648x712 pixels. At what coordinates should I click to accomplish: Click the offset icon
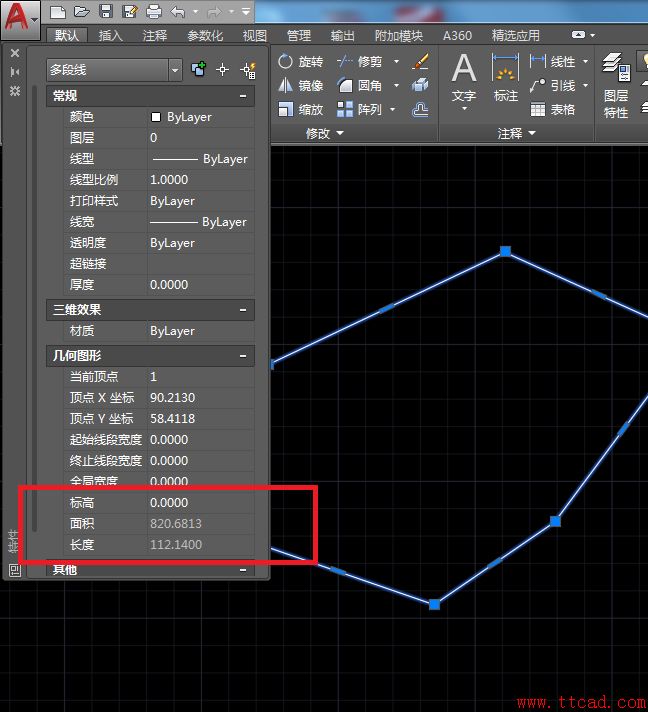(x=420, y=109)
